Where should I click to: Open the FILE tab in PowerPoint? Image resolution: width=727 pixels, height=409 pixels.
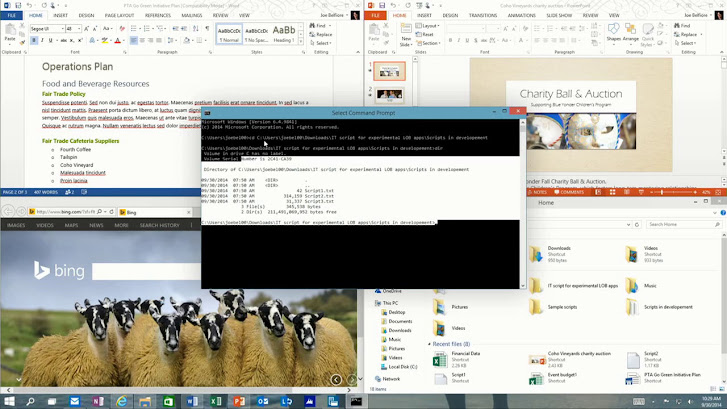coord(376,15)
